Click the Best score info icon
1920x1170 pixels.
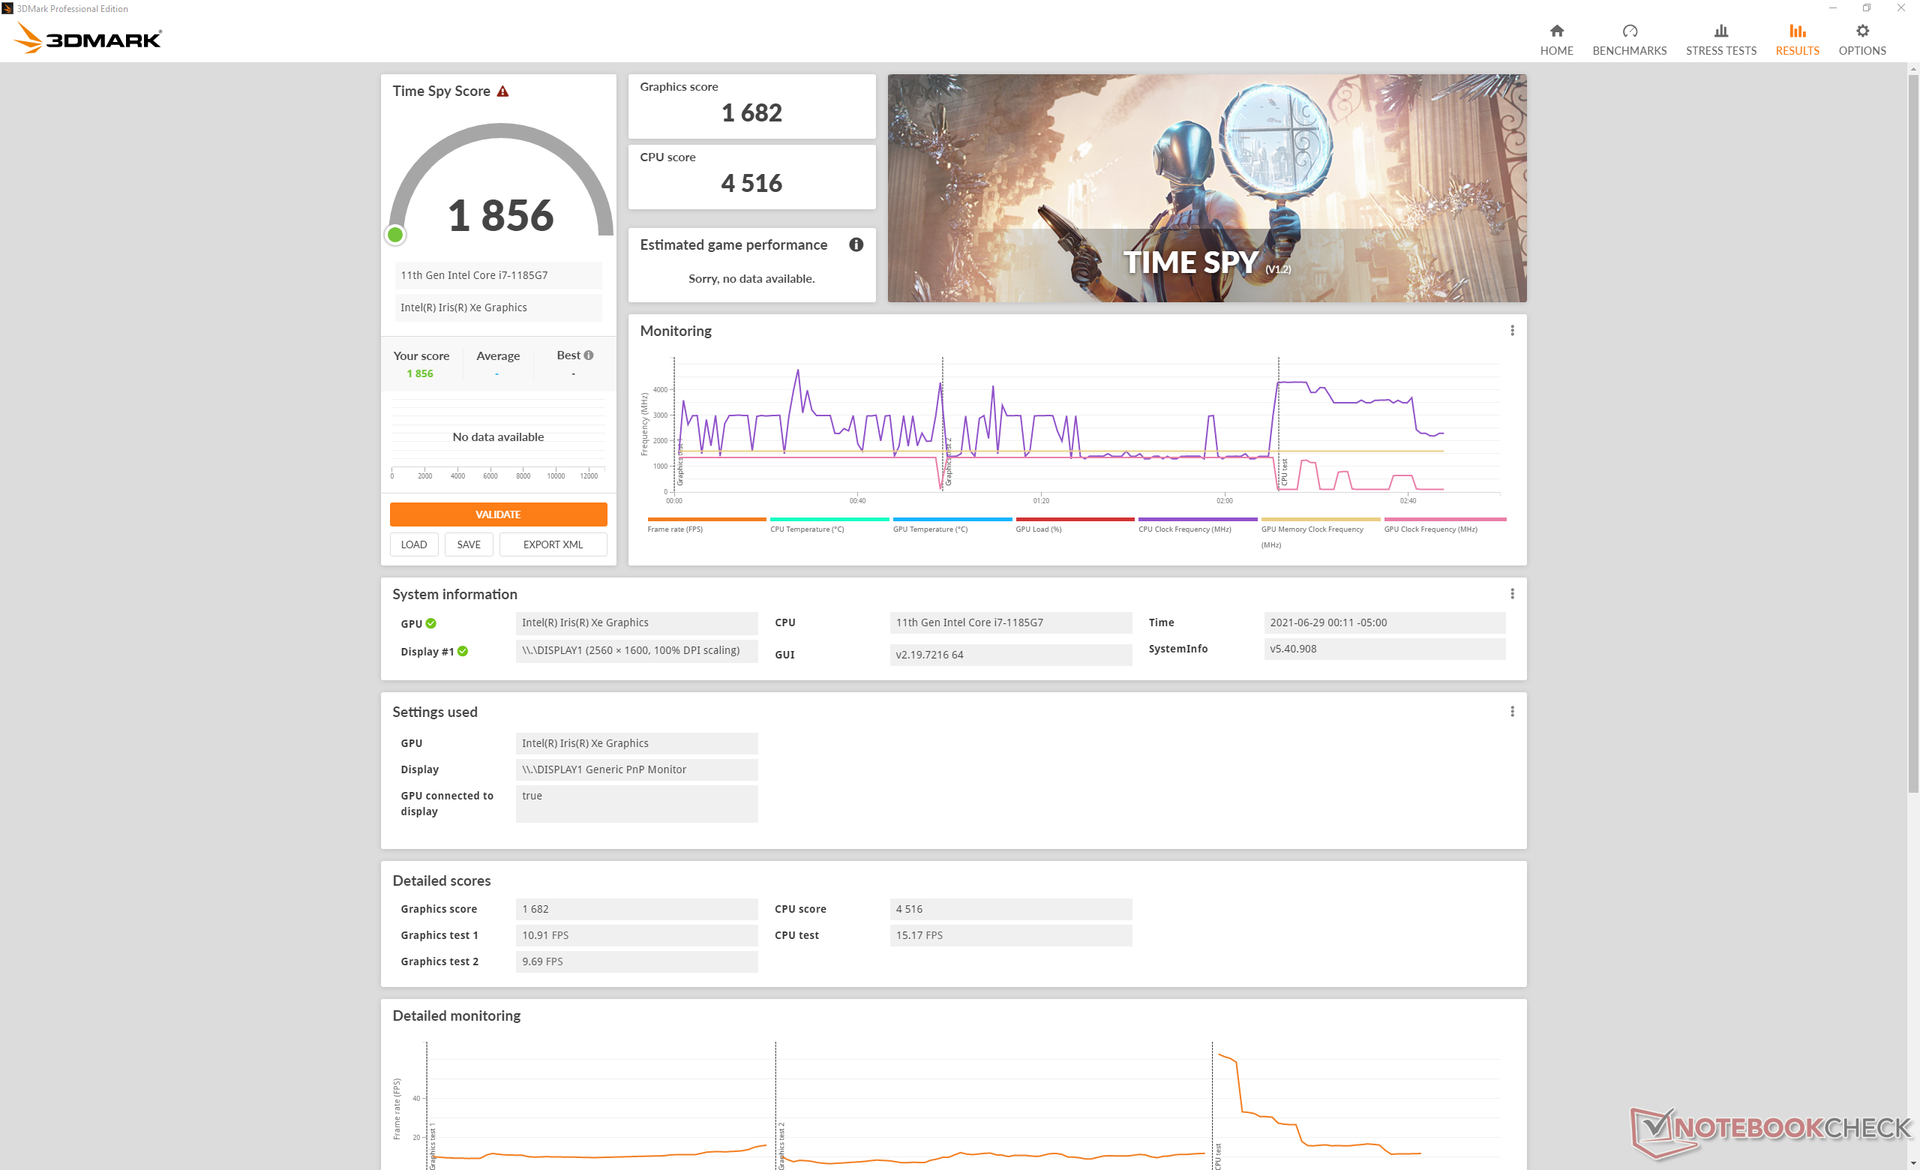point(589,355)
